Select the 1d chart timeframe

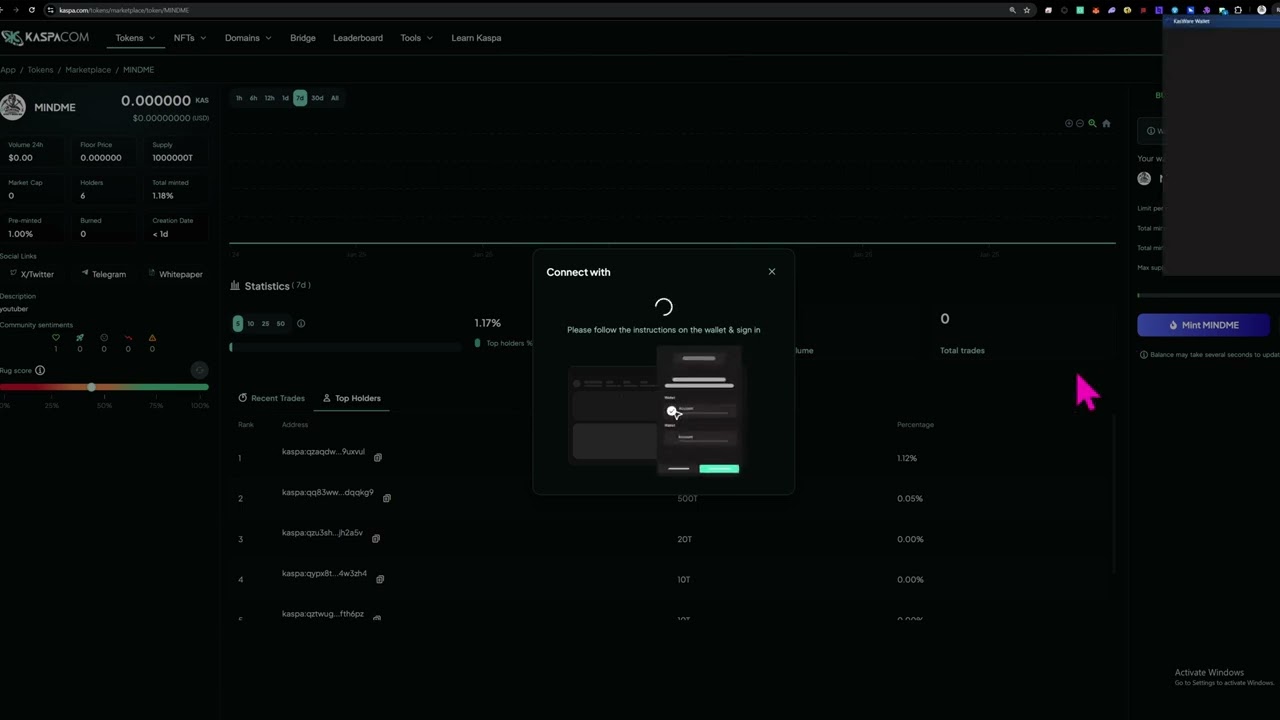[x=285, y=98]
